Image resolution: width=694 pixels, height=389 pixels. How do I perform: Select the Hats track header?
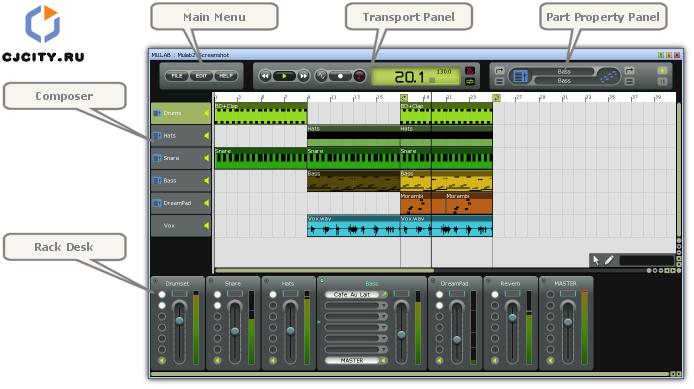point(181,135)
